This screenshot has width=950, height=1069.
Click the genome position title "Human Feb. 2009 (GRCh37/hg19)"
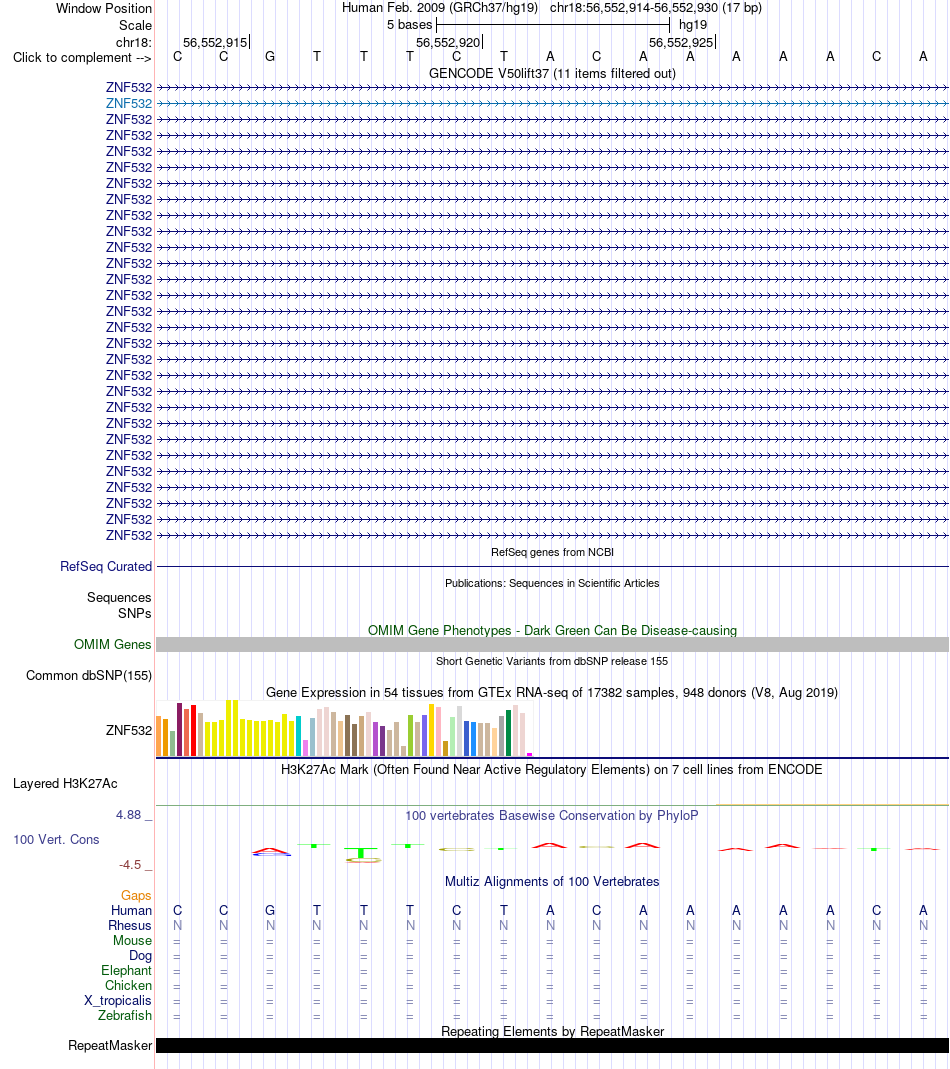click(x=440, y=7)
